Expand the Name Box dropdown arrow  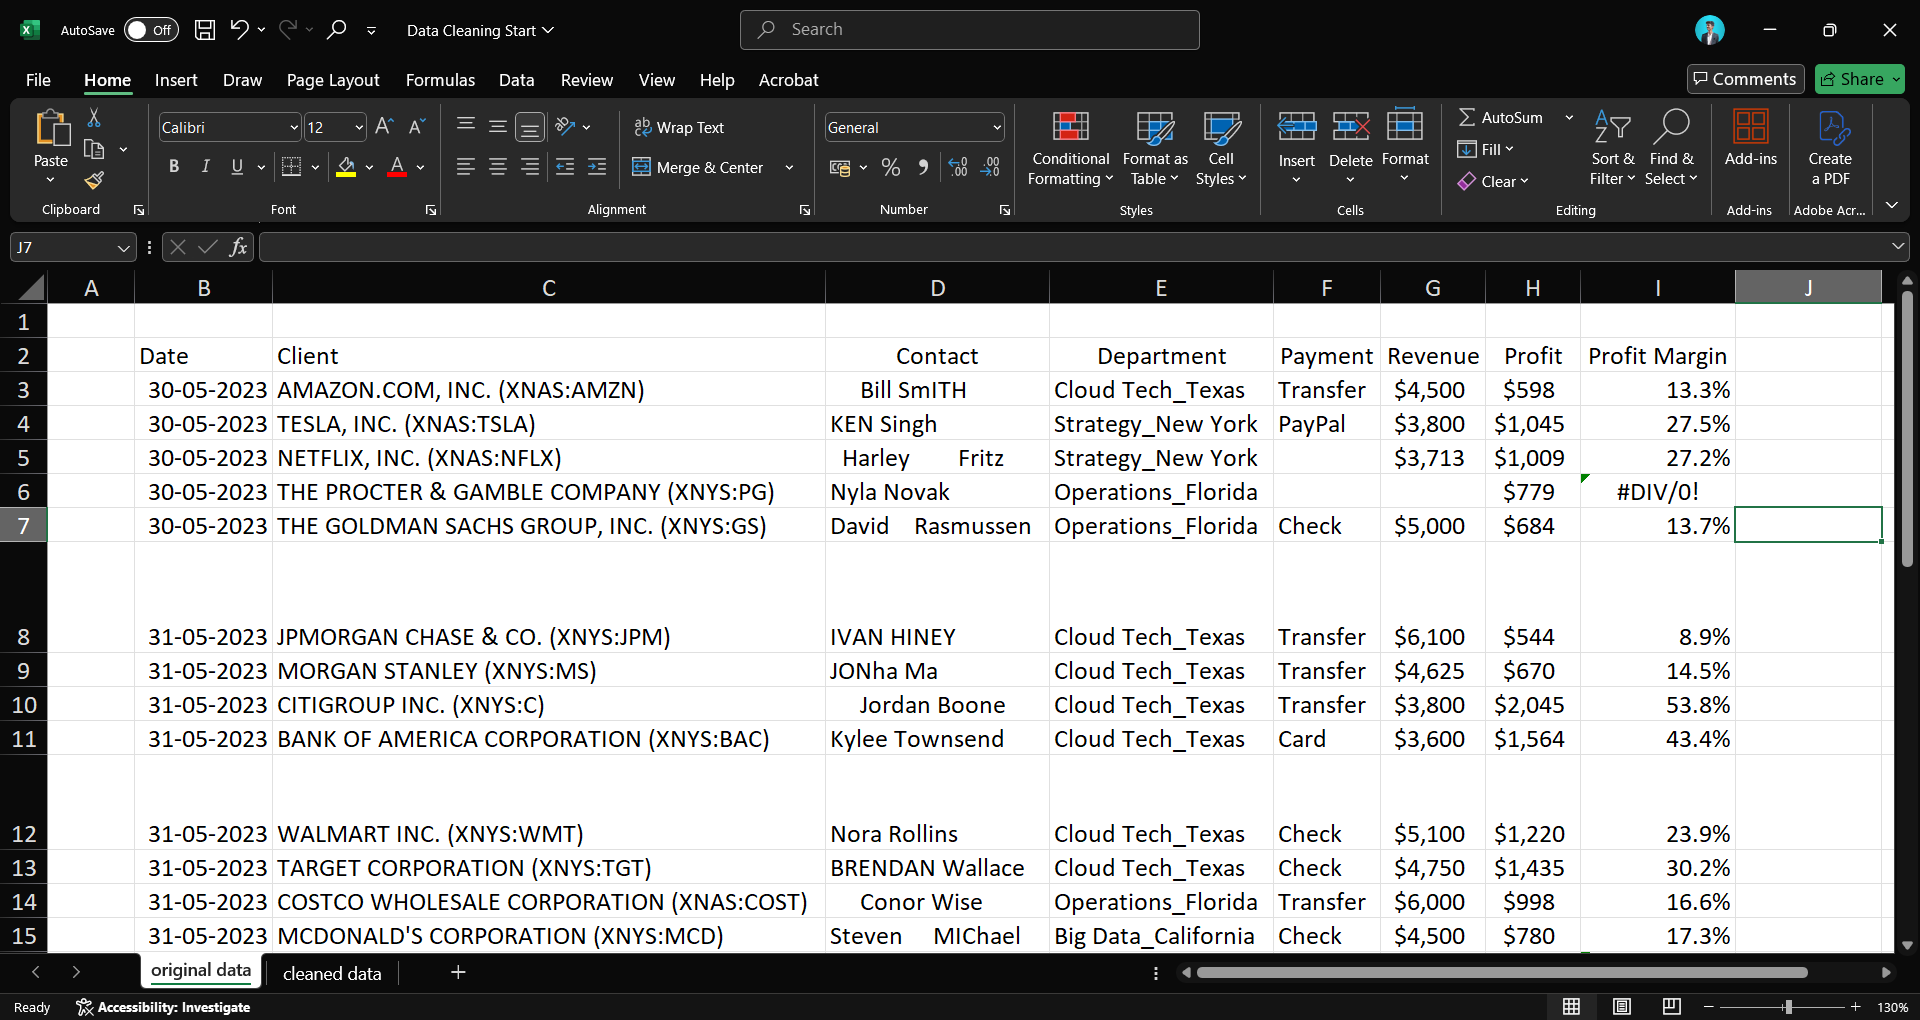(123, 247)
